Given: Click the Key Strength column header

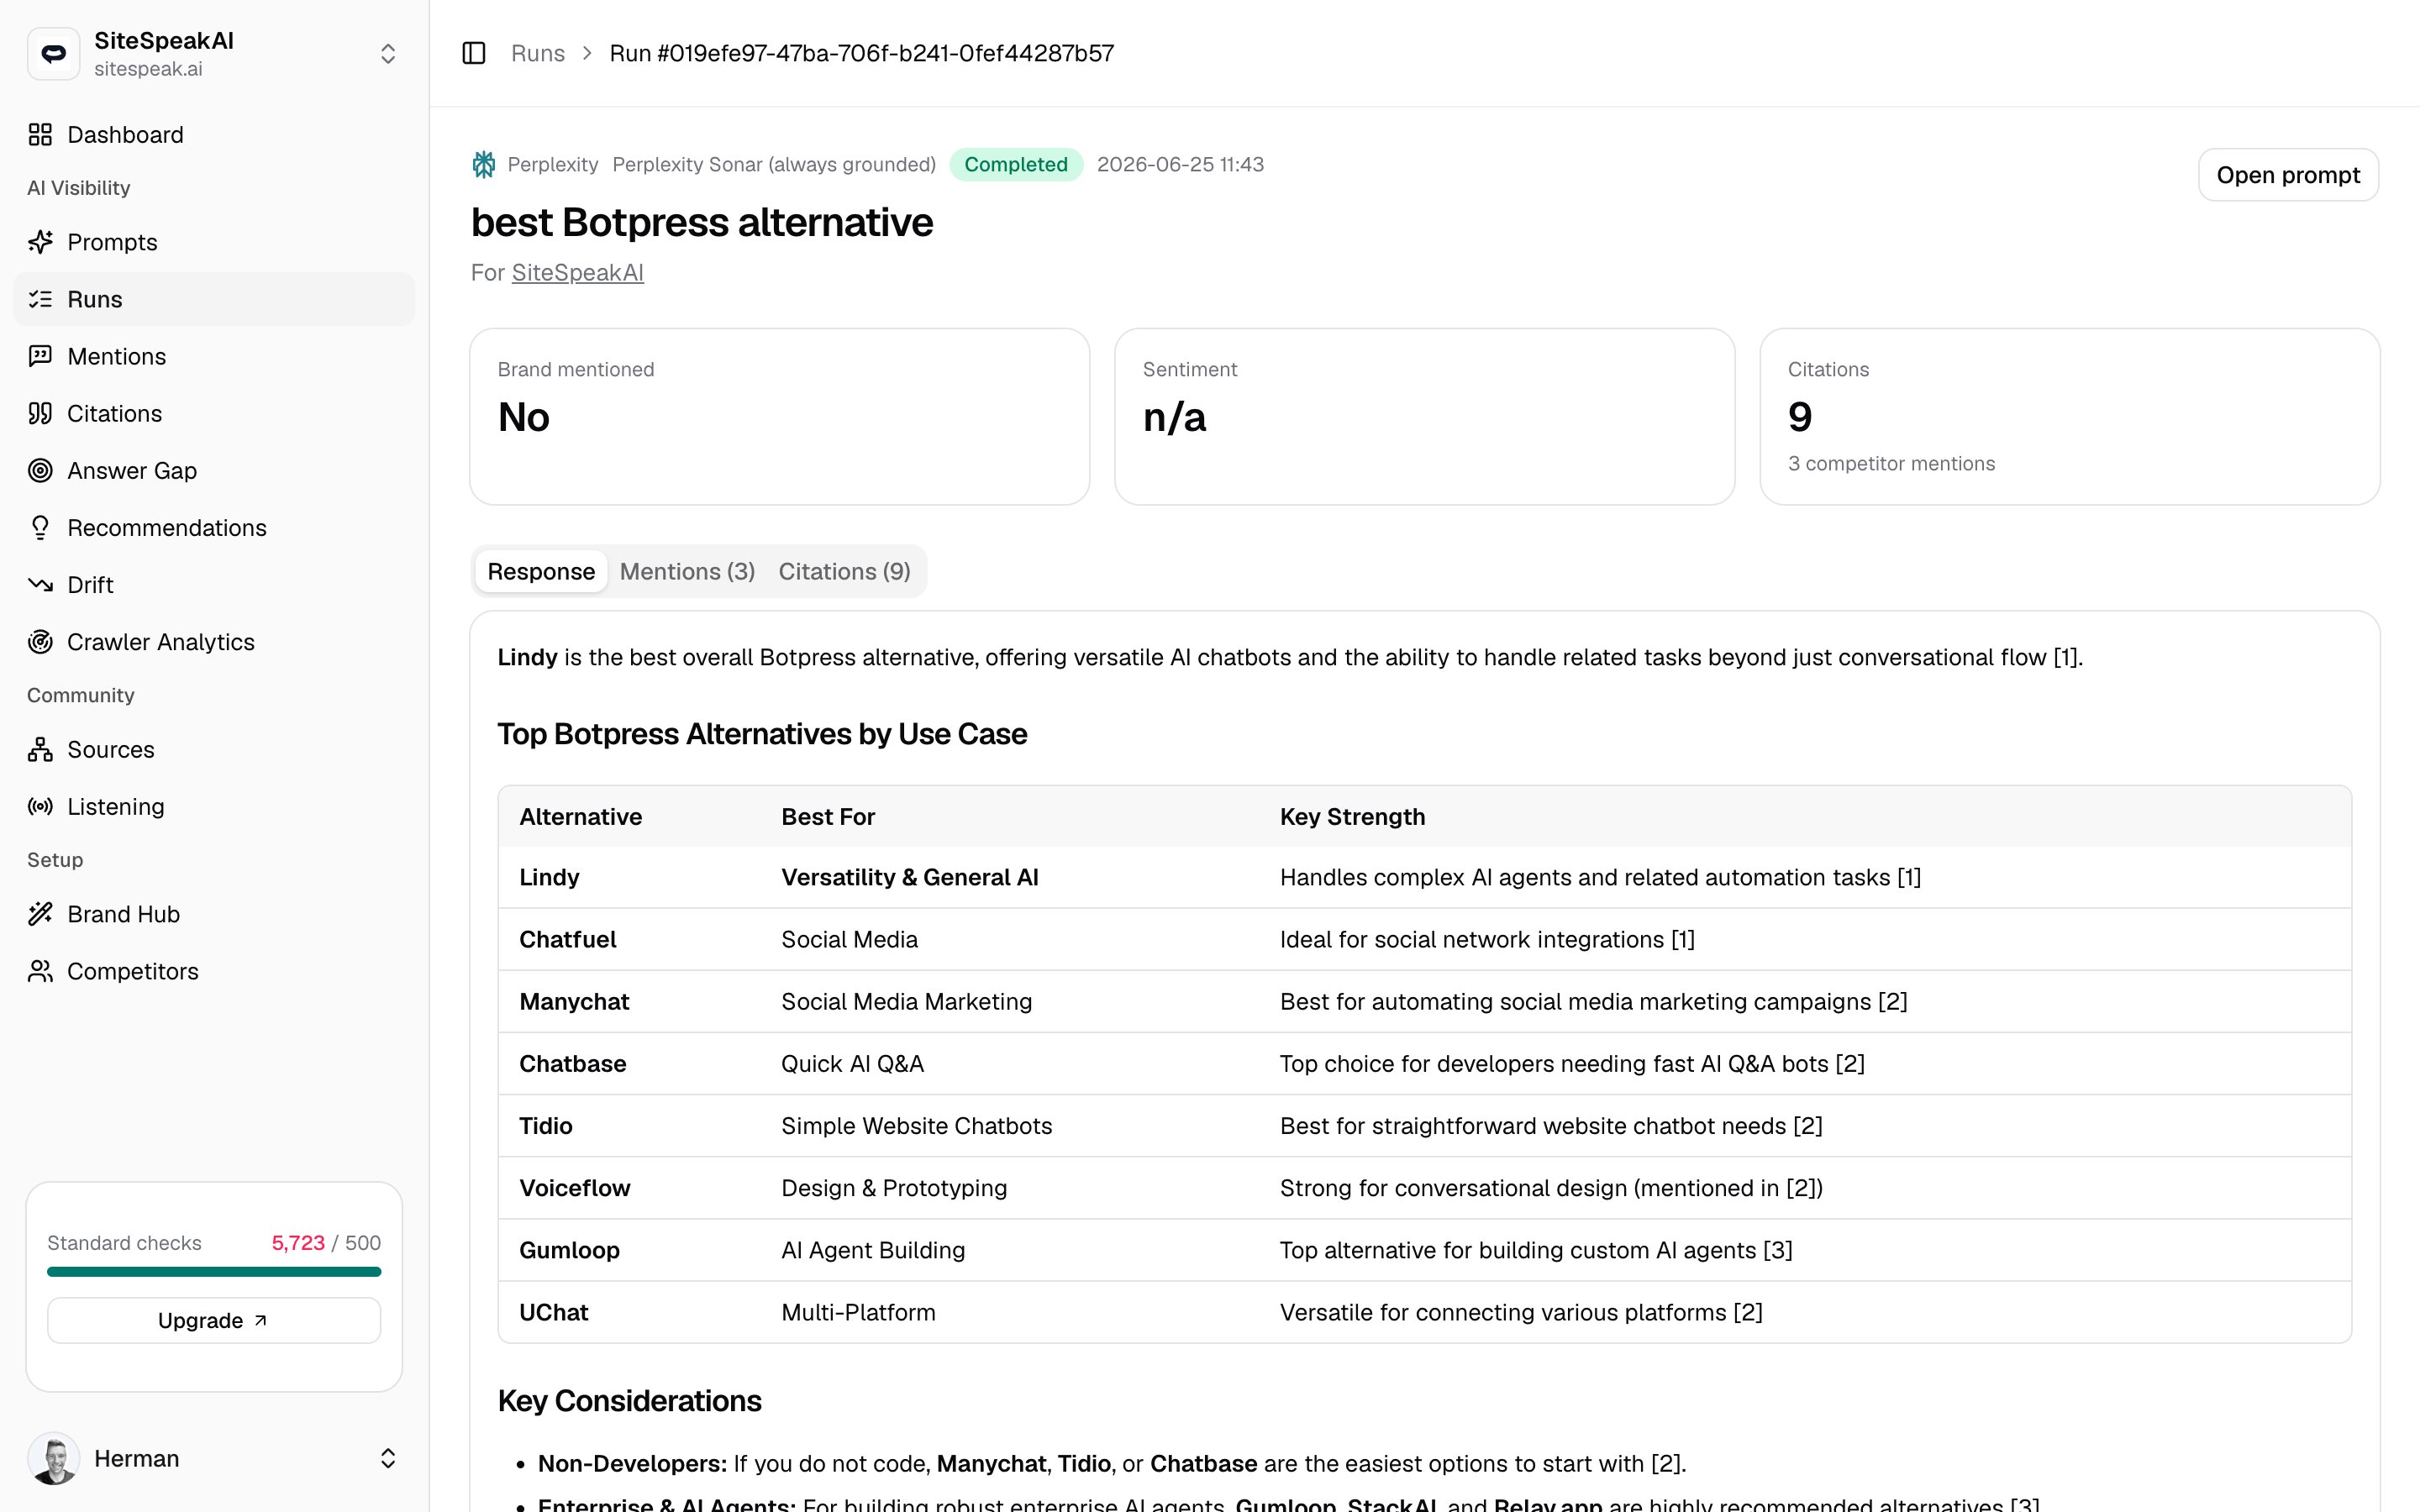Looking at the screenshot, I should (x=1352, y=816).
